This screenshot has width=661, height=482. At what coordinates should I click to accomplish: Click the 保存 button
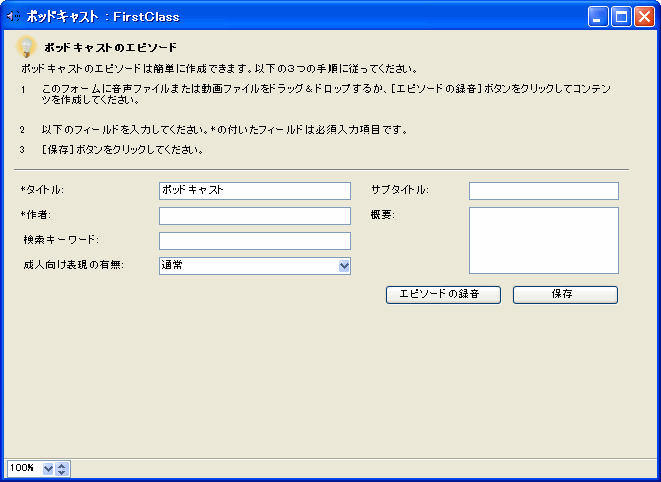click(565, 294)
